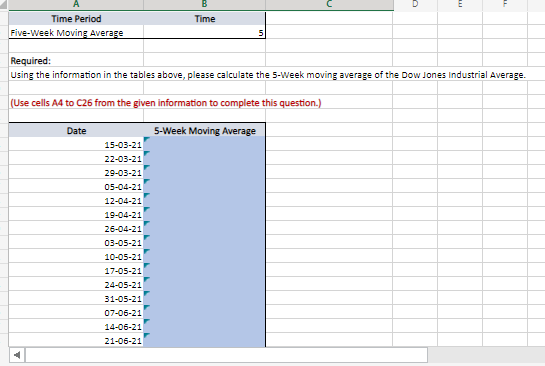Select date cell 31-05-21
Viewport: 545px width, 366px height.
point(76,298)
